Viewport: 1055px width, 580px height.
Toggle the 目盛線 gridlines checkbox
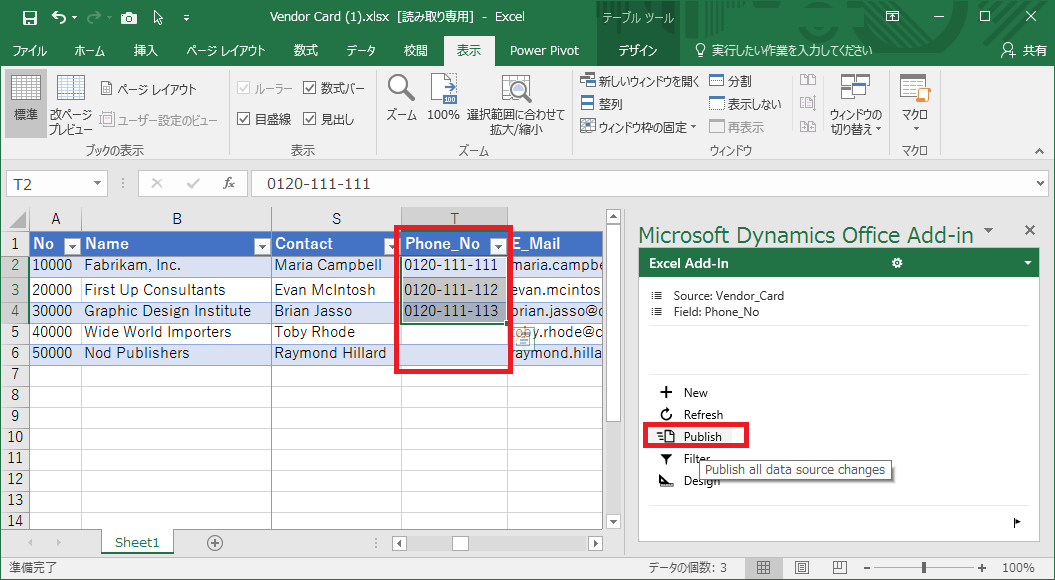click(244, 119)
